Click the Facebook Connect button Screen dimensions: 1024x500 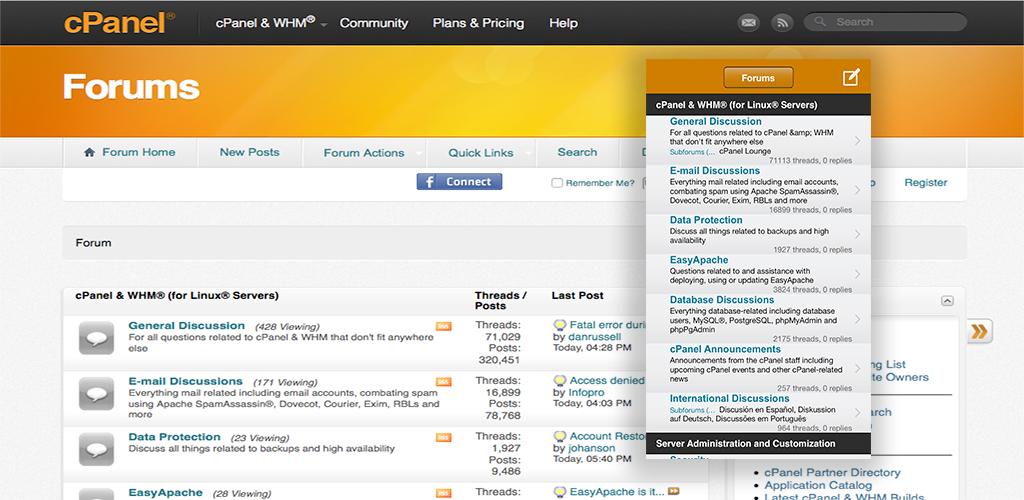point(459,181)
